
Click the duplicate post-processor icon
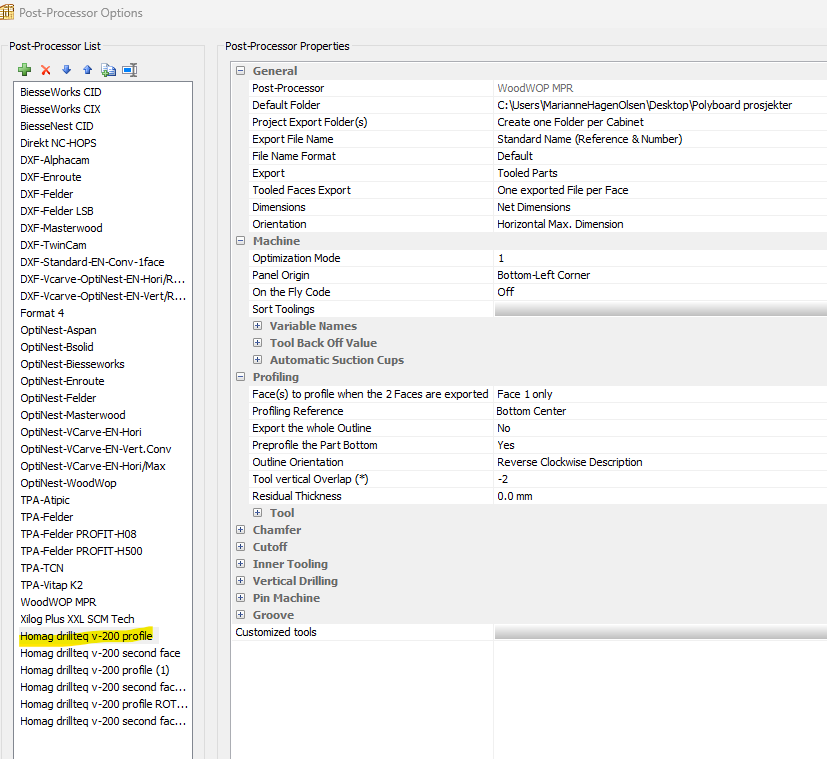click(x=108, y=70)
